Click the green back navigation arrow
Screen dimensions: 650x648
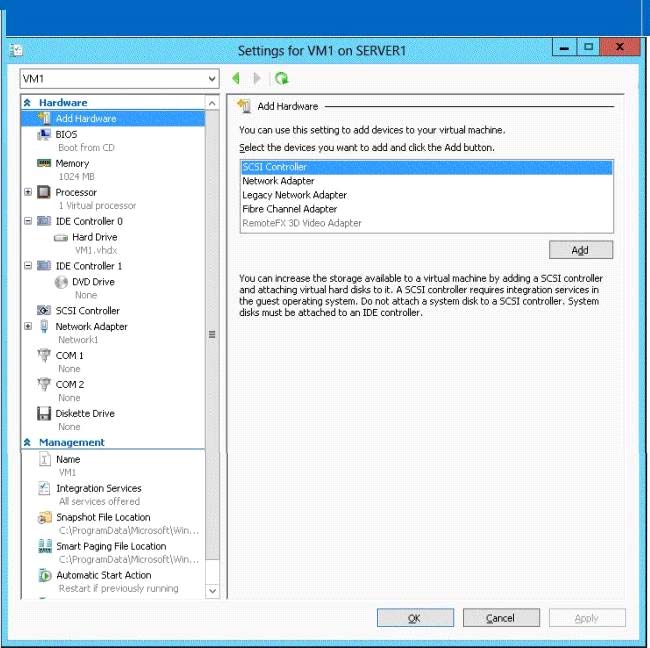tap(236, 78)
